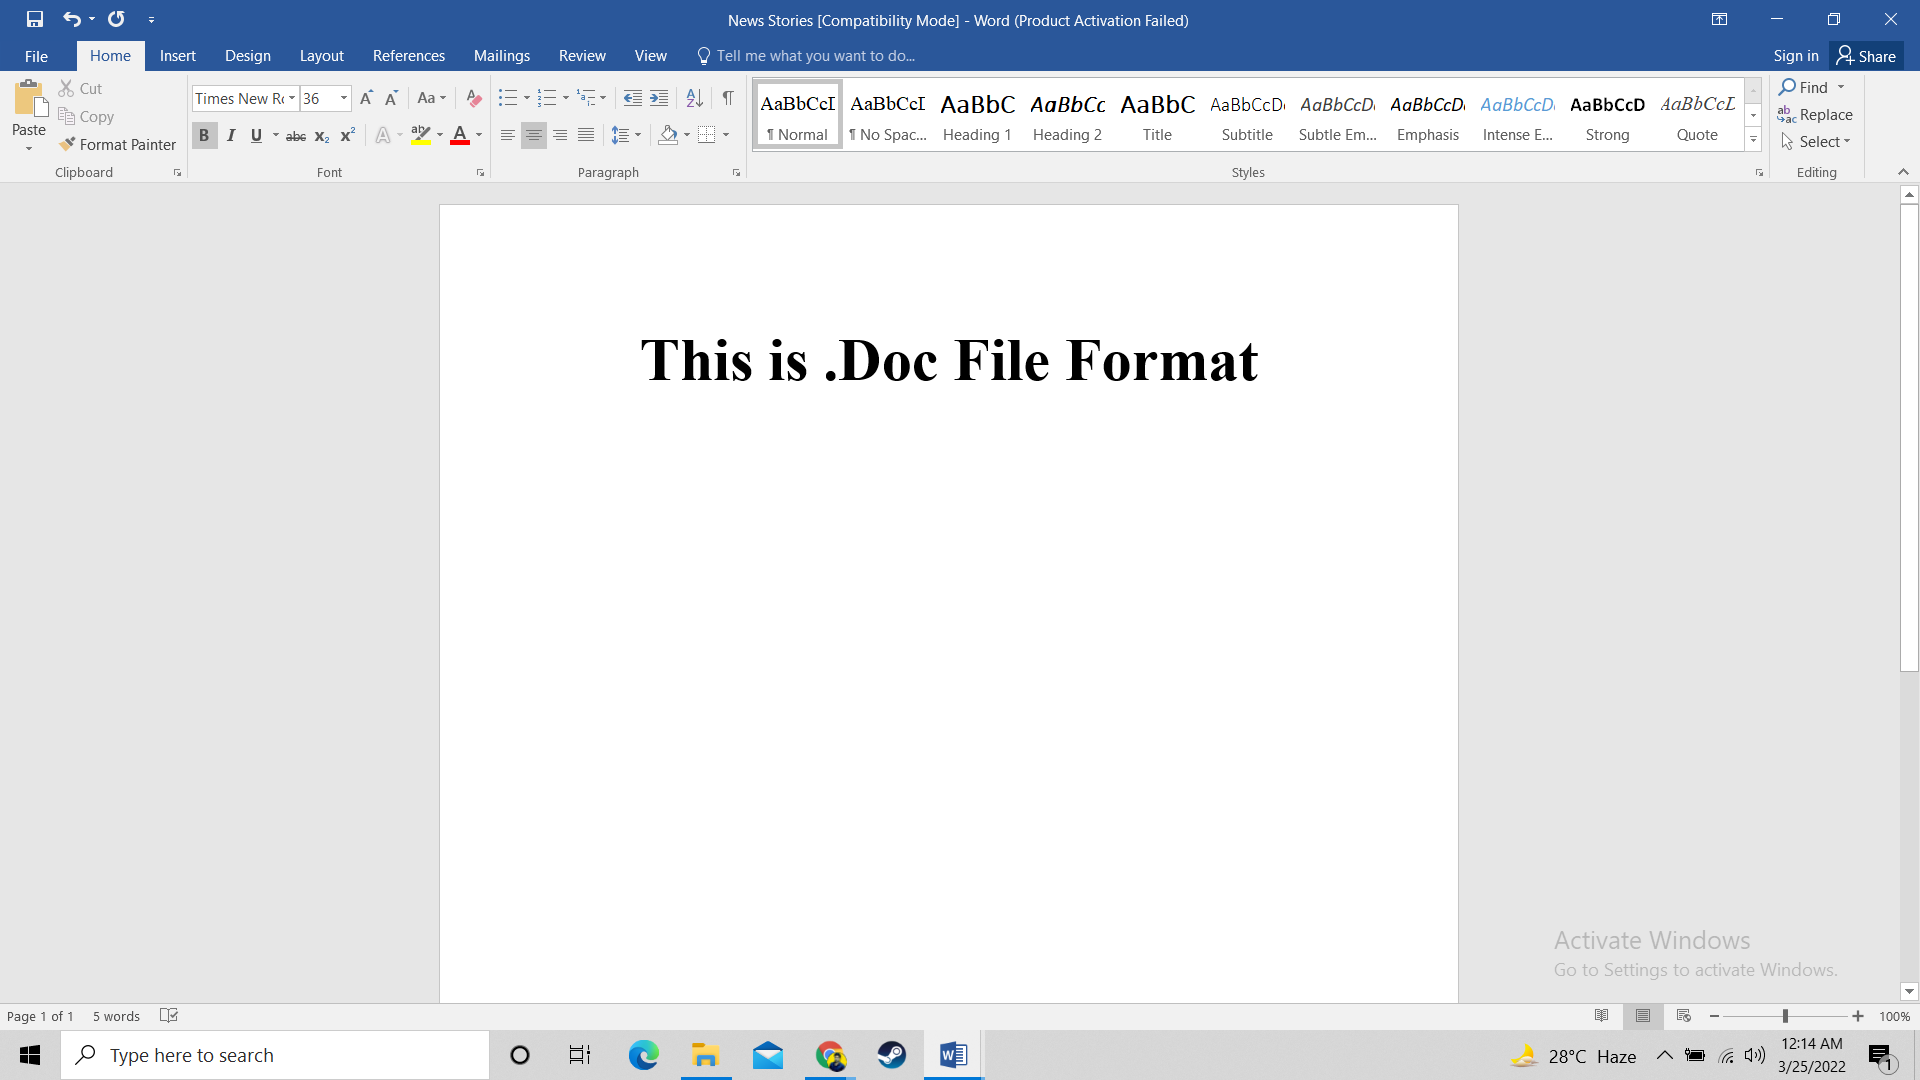
Task: Clear all formatting from selection
Action: coord(474,98)
